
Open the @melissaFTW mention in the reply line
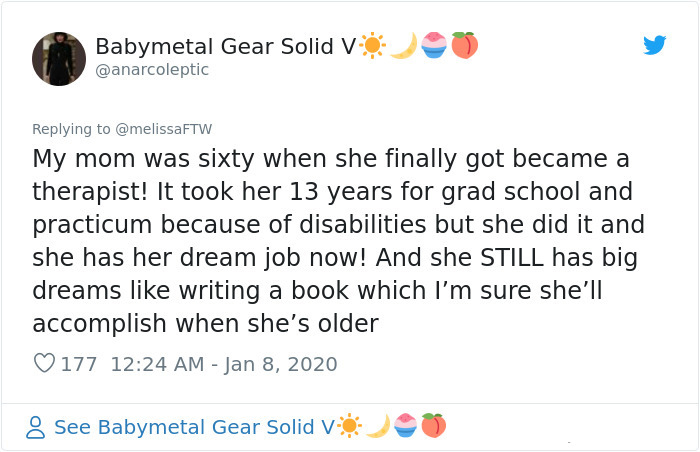166,129
